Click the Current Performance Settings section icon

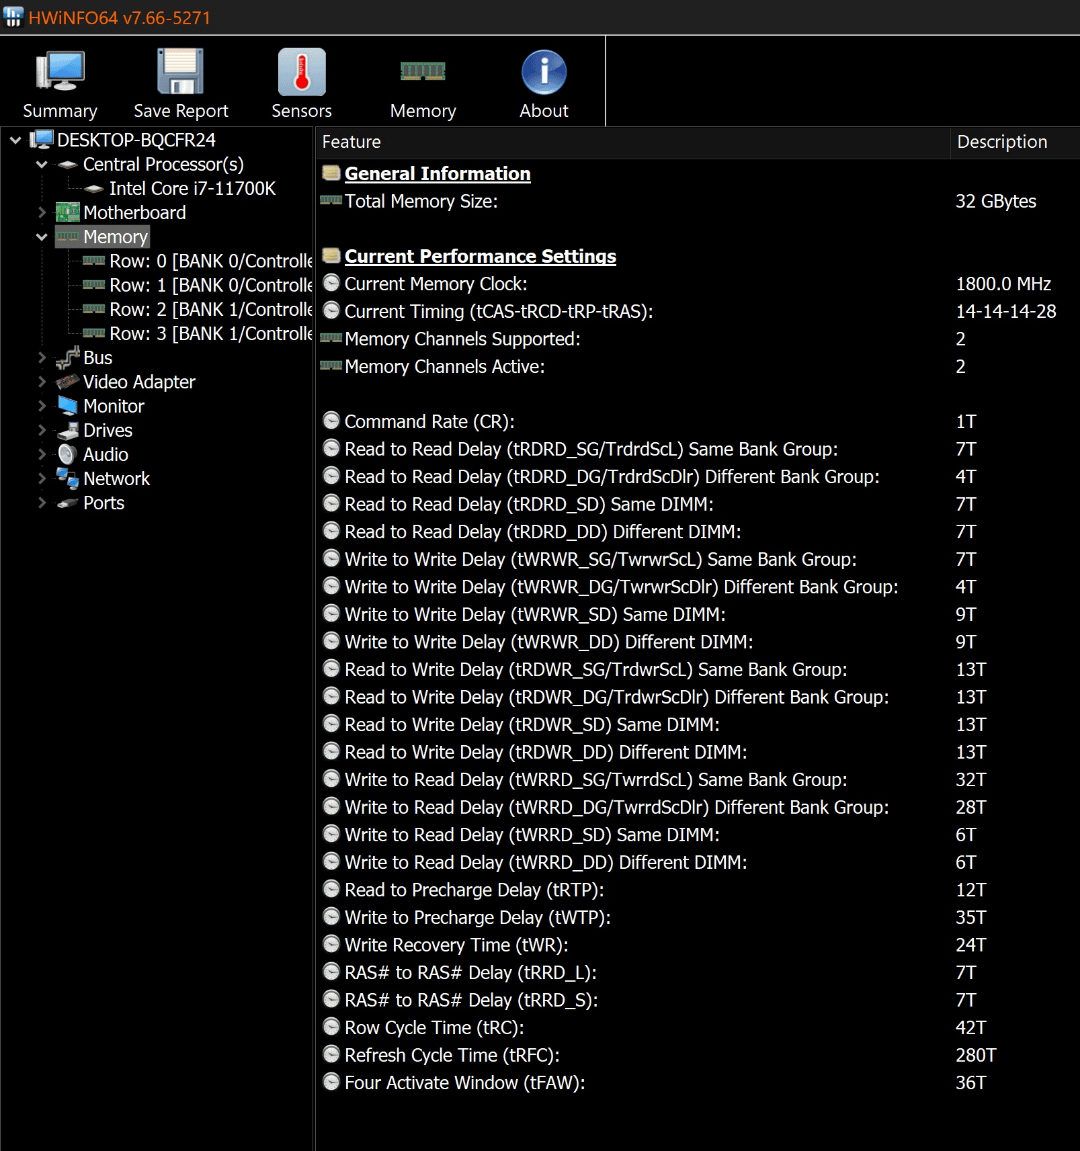coord(331,255)
